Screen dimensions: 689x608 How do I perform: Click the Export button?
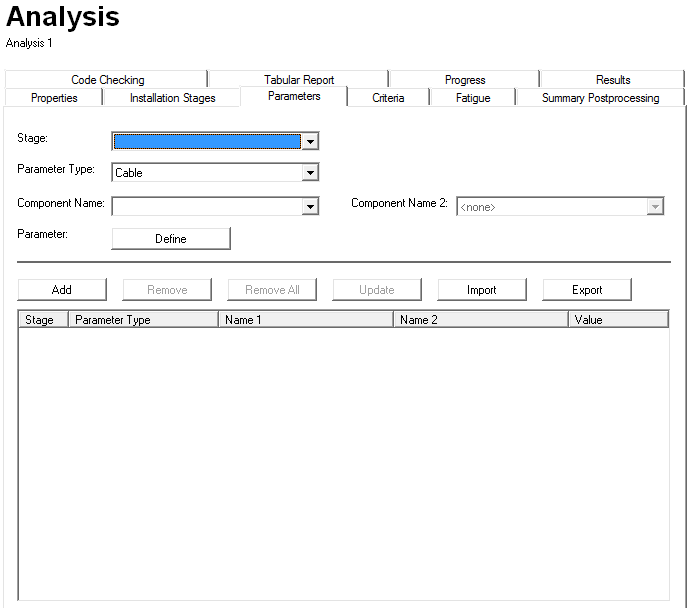pos(587,290)
